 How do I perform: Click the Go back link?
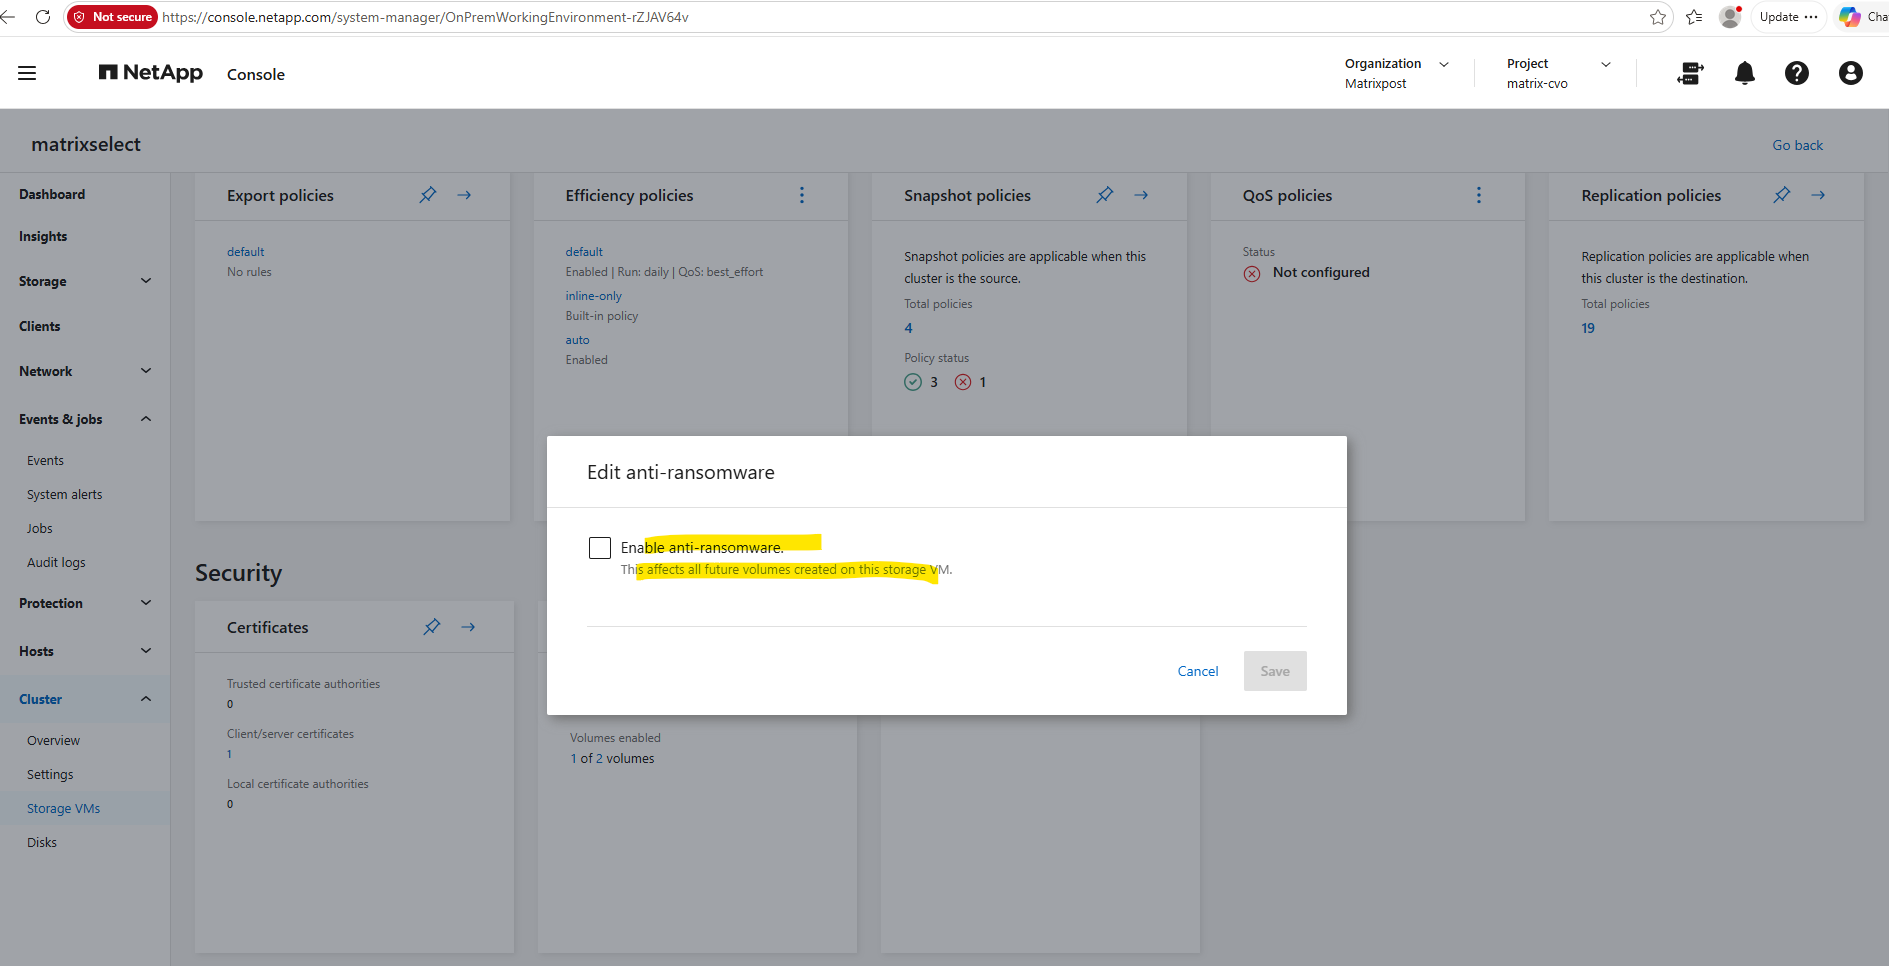coord(1797,145)
